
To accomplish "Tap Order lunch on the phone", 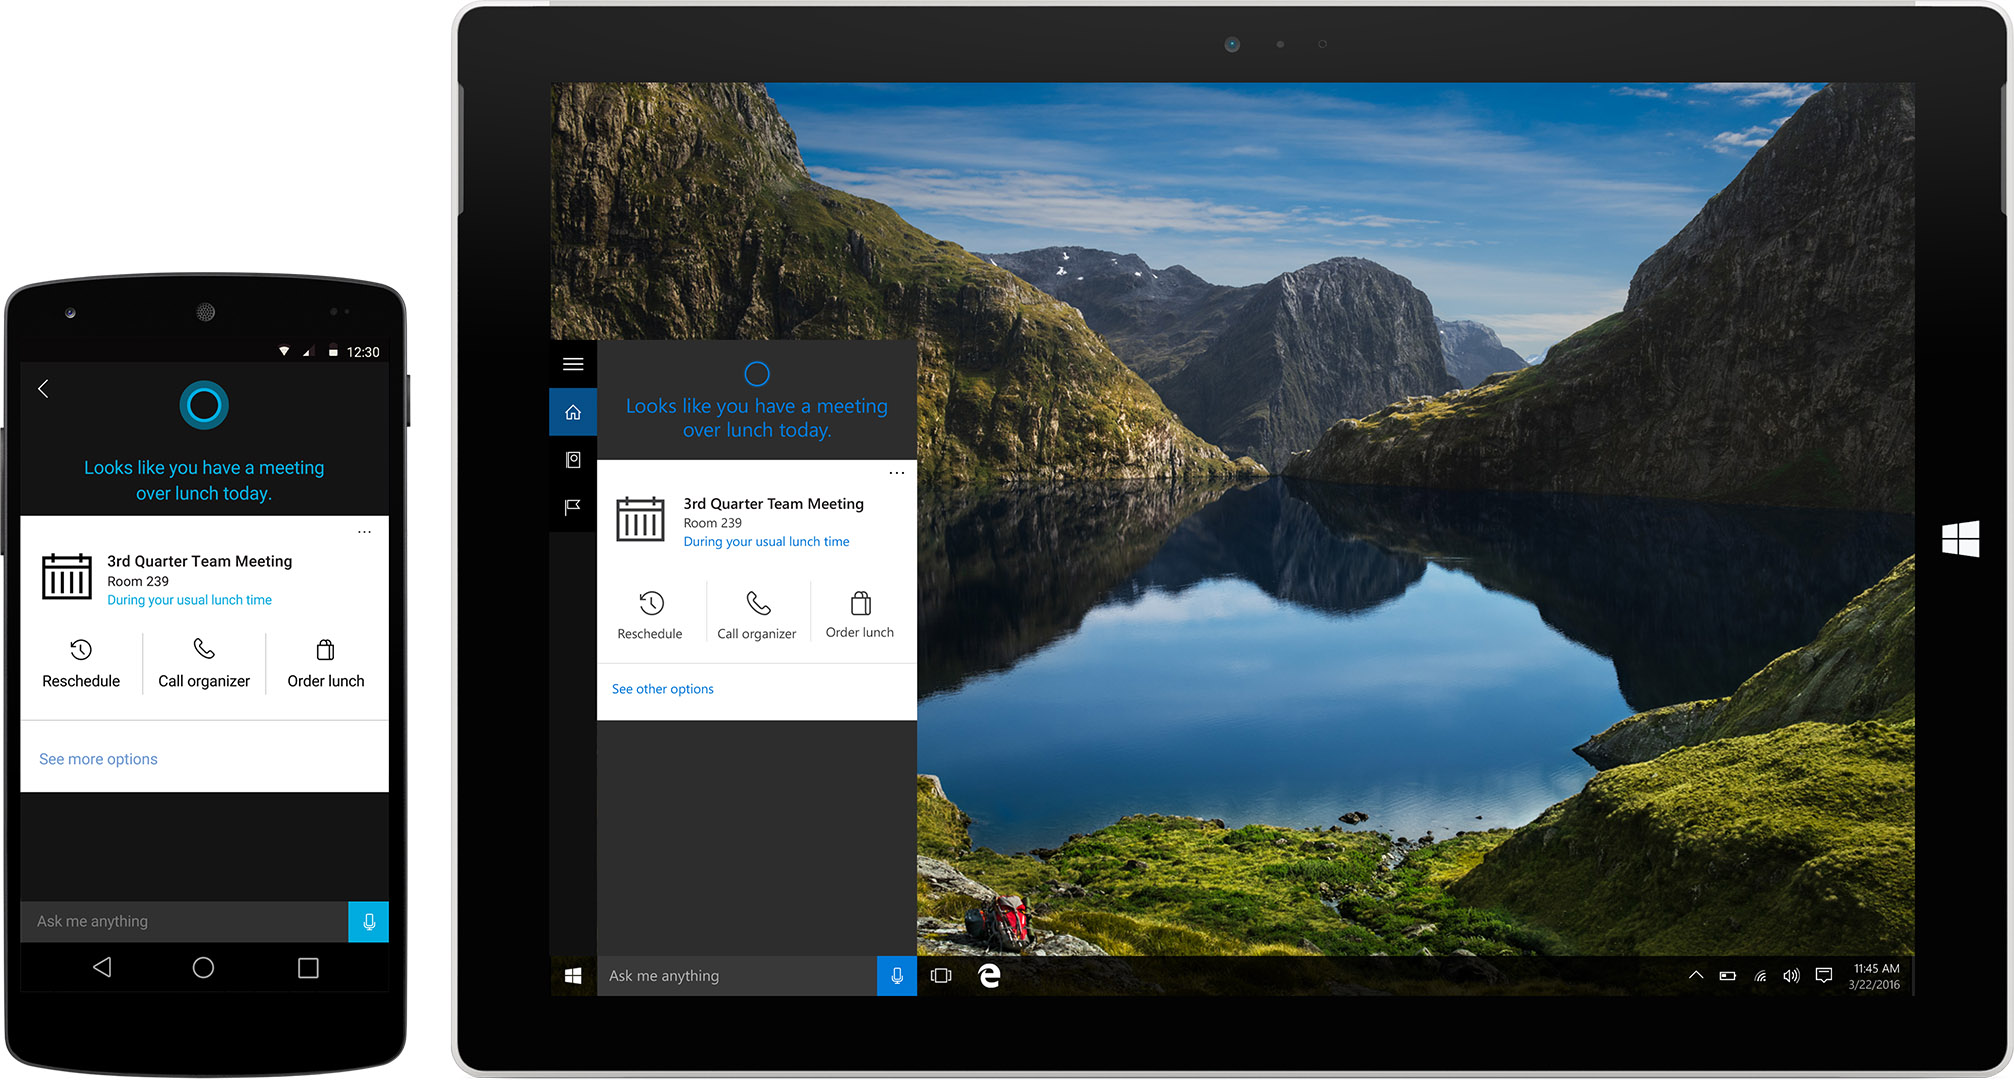I will [326, 664].
